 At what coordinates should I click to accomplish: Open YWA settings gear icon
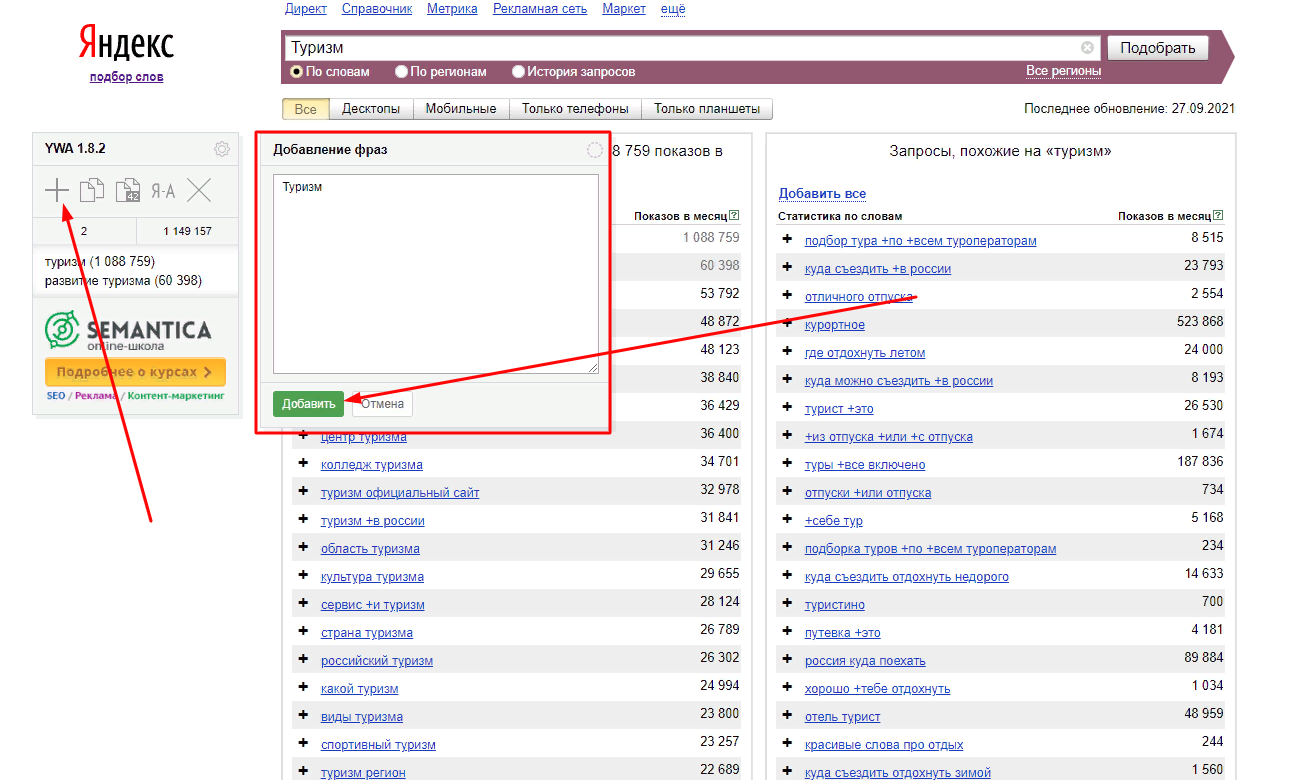pos(222,149)
